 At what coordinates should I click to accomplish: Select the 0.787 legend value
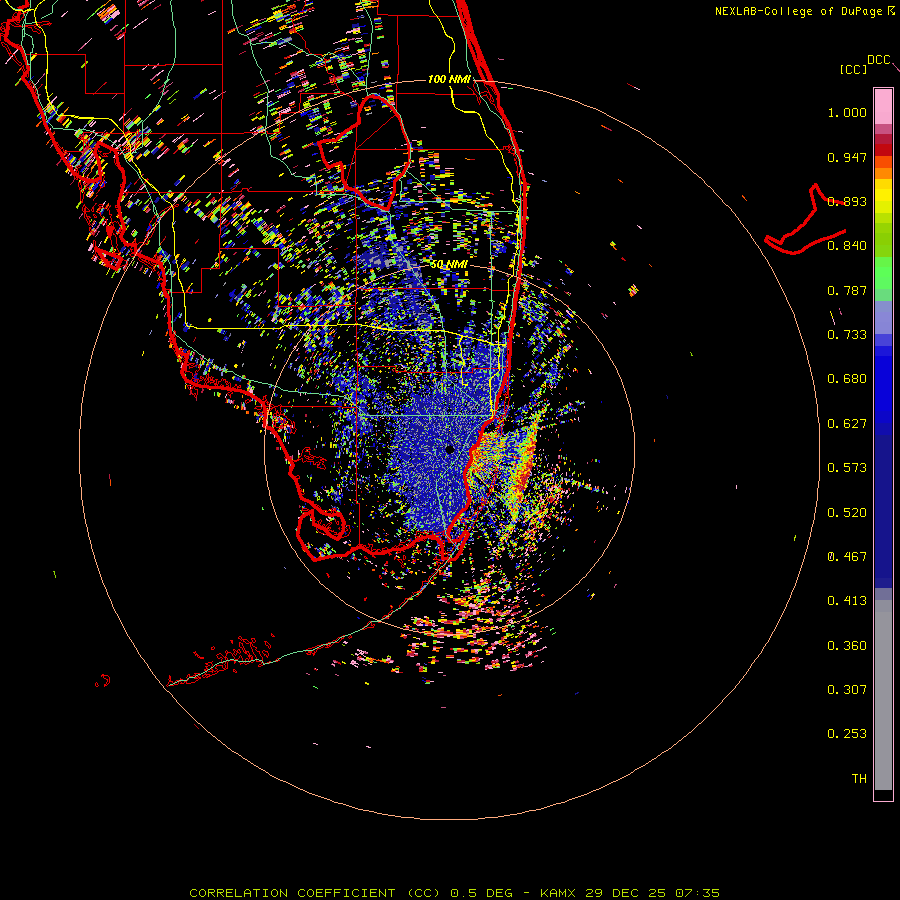point(847,290)
